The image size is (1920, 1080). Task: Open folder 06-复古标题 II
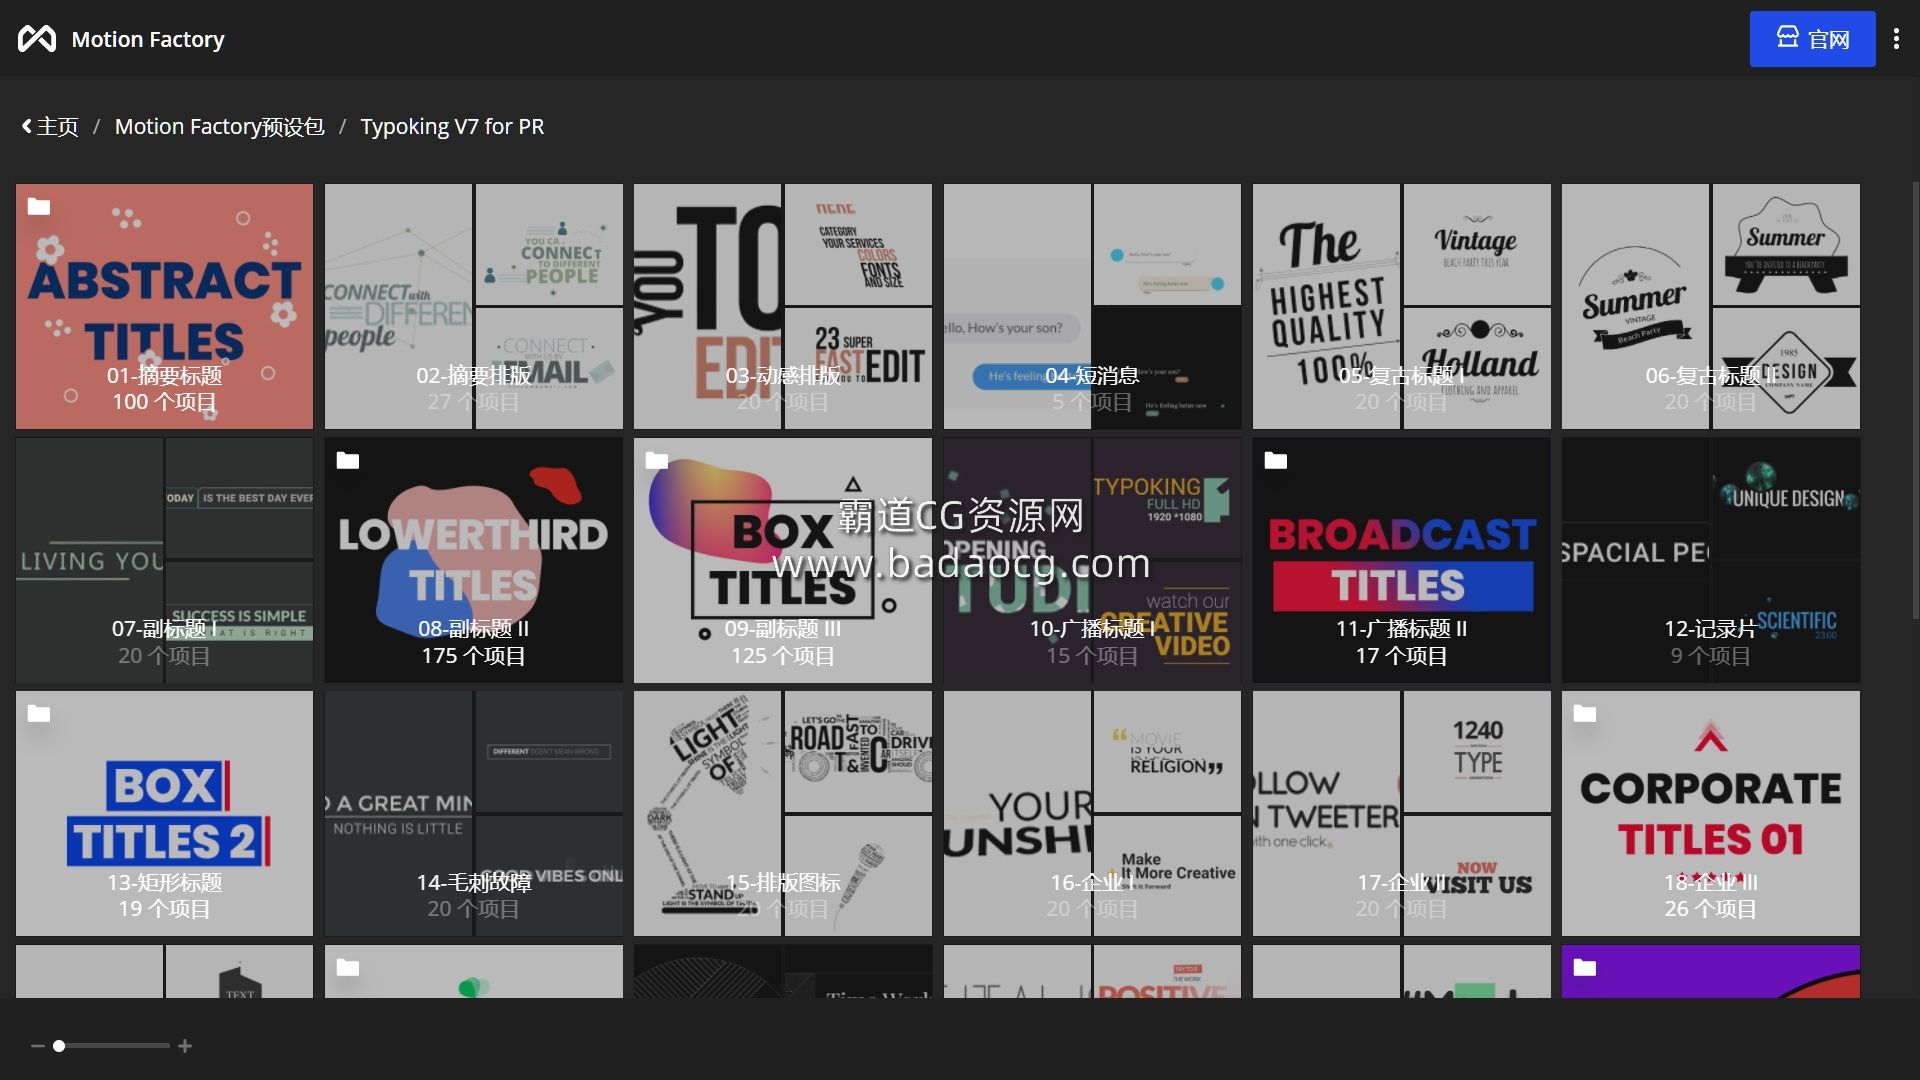(x=1710, y=306)
